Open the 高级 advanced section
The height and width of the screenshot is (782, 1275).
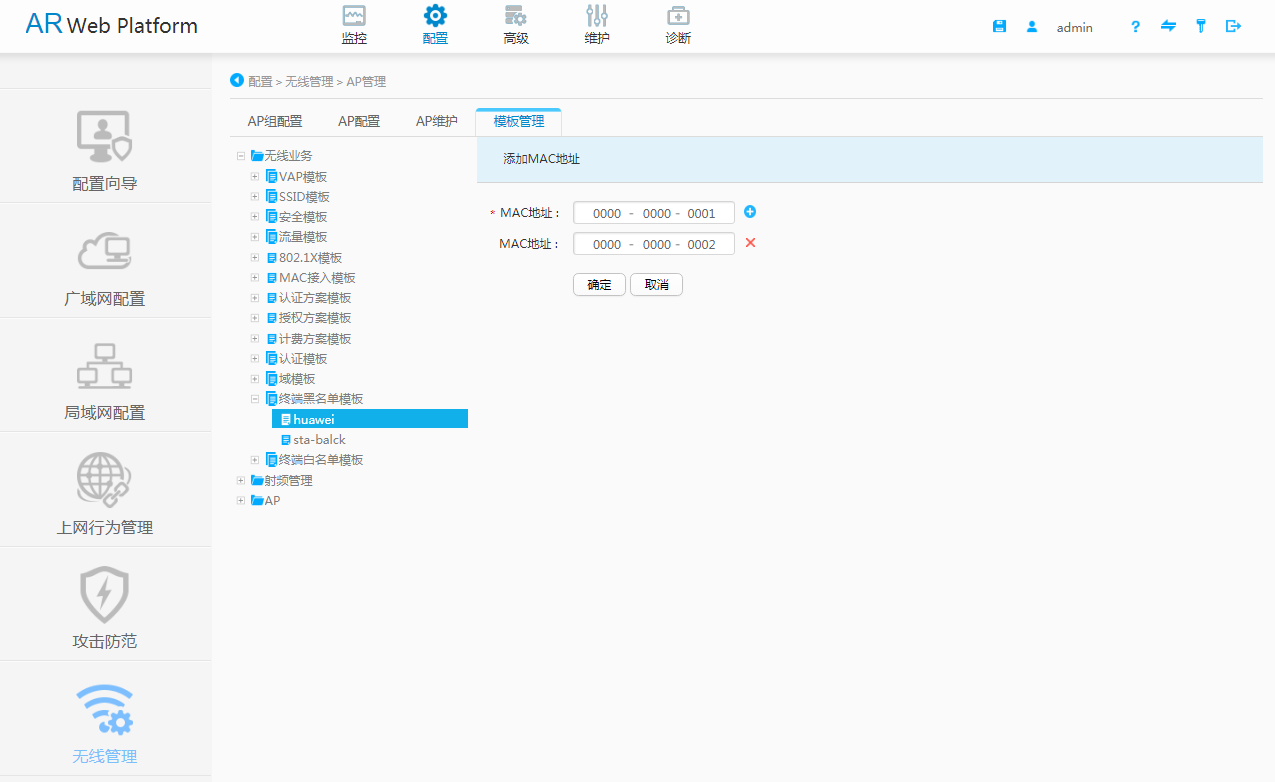[516, 24]
